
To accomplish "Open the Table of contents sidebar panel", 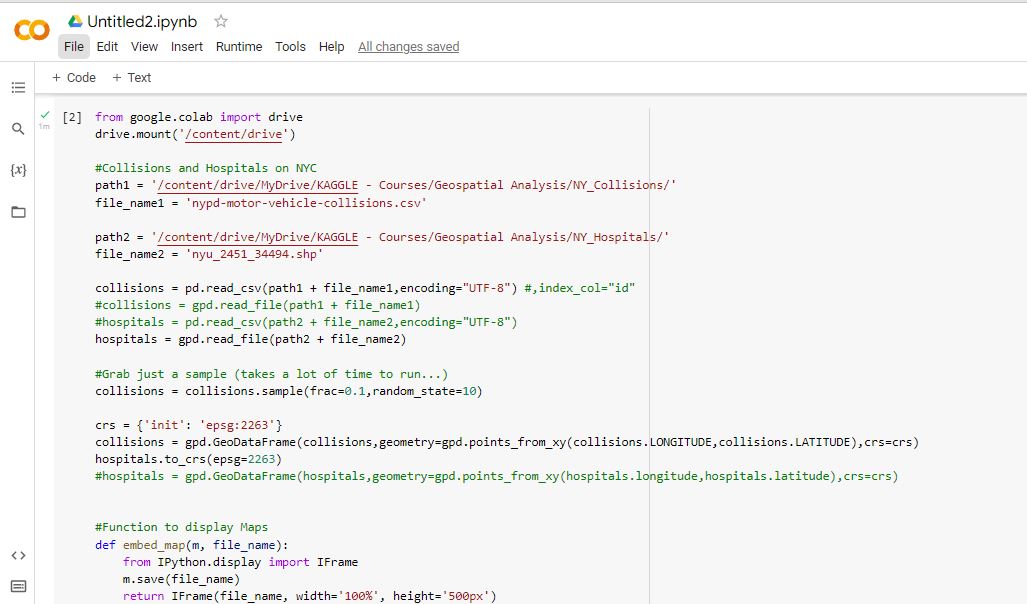I will [18, 88].
